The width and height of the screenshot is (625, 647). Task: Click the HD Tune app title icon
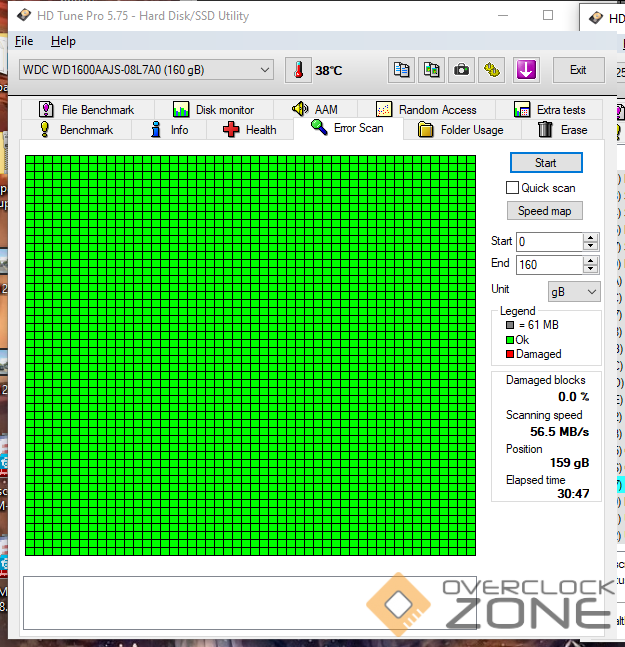coord(24,16)
